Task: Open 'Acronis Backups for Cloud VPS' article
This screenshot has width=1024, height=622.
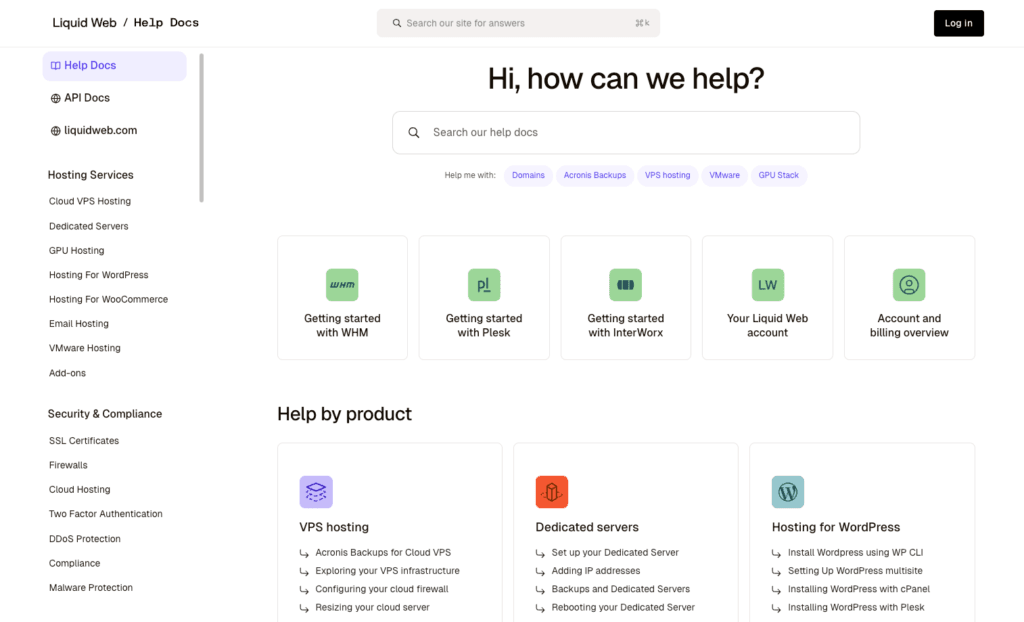Action: click(x=383, y=553)
